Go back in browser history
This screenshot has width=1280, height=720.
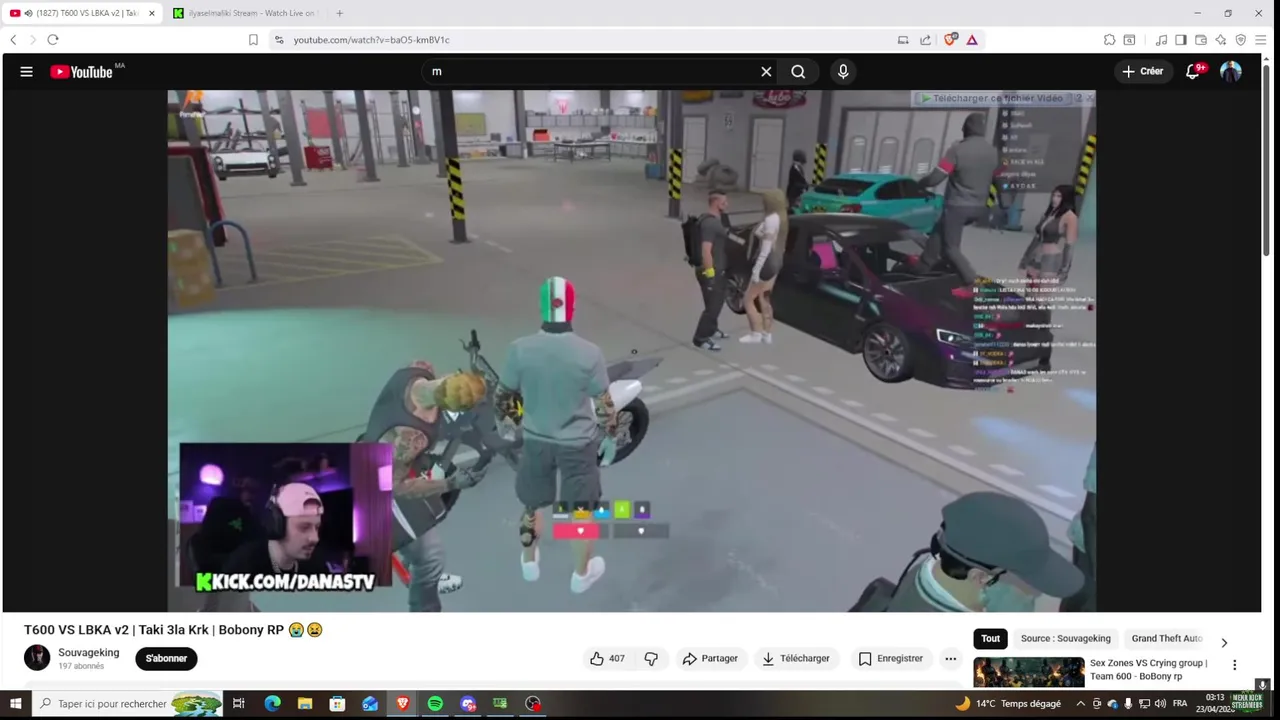pos(13,40)
